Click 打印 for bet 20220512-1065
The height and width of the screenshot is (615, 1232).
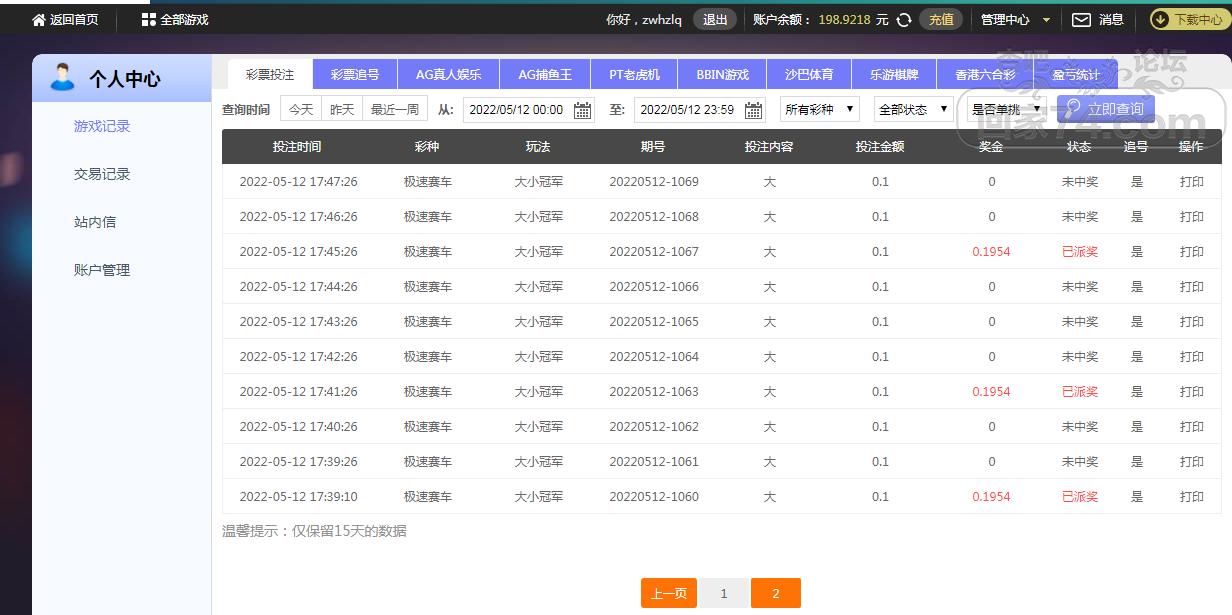click(x=1191, y=322)
